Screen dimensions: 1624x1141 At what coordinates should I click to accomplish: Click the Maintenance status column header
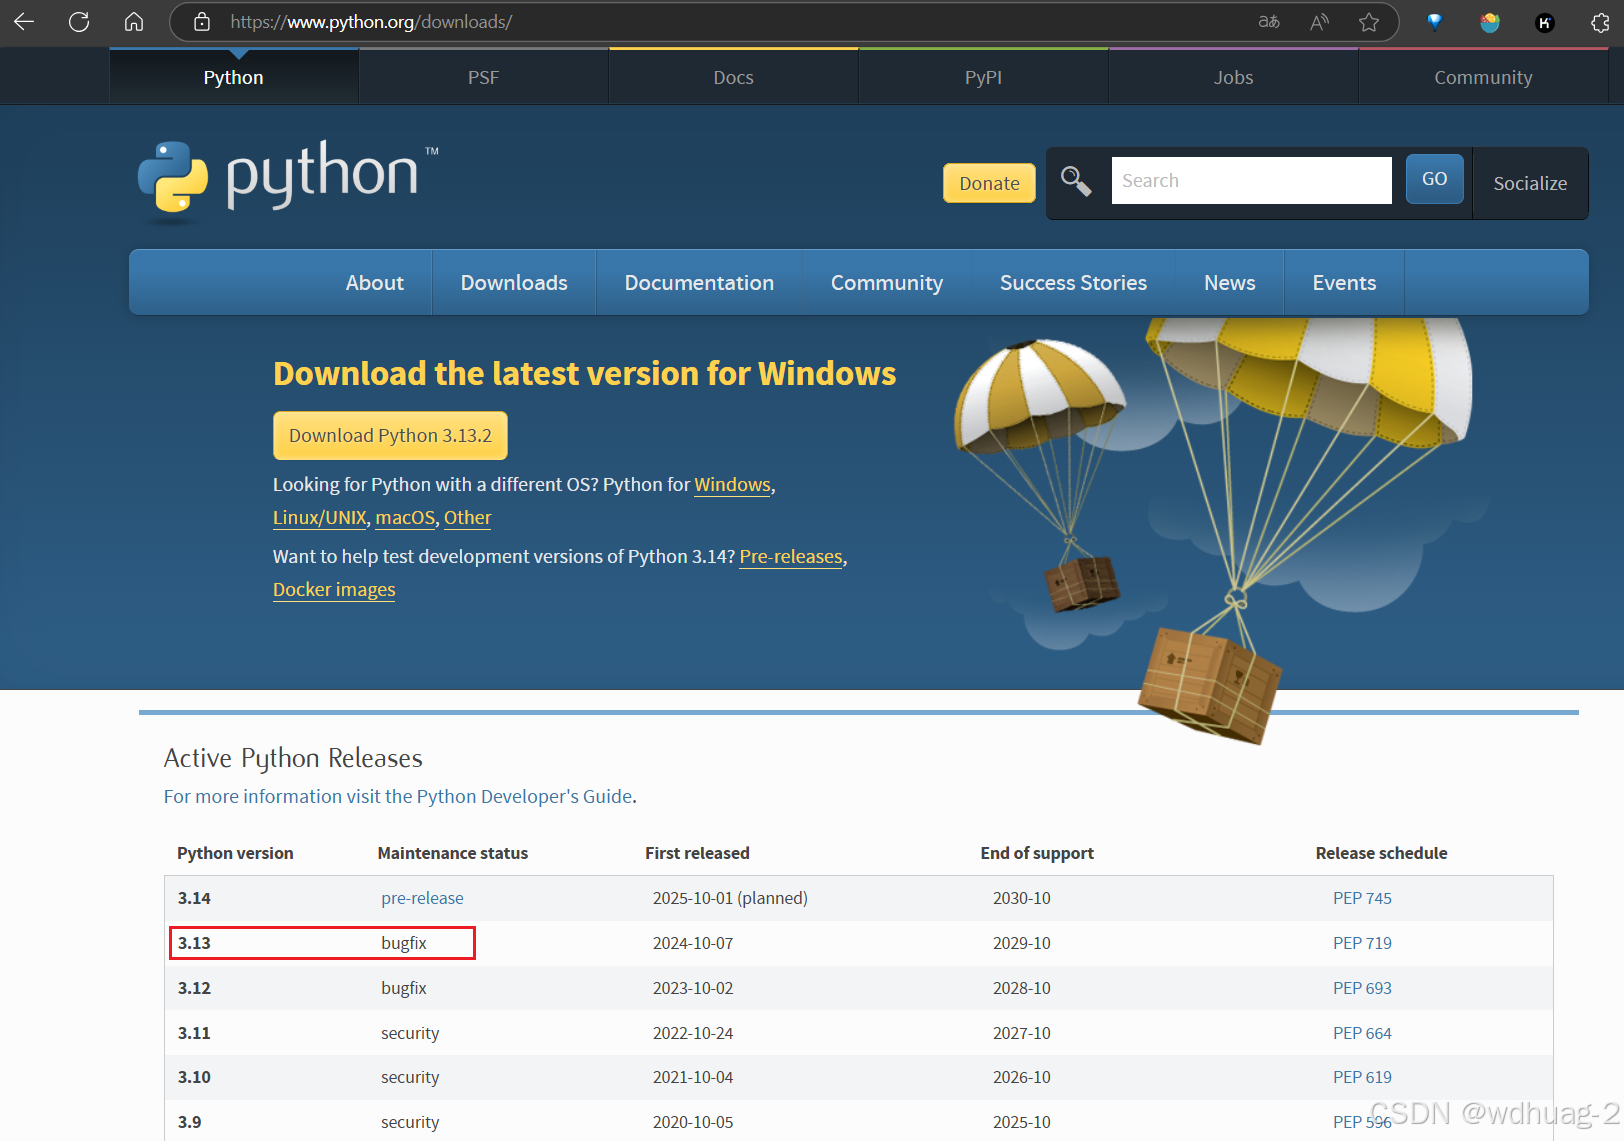coord(453,853)
